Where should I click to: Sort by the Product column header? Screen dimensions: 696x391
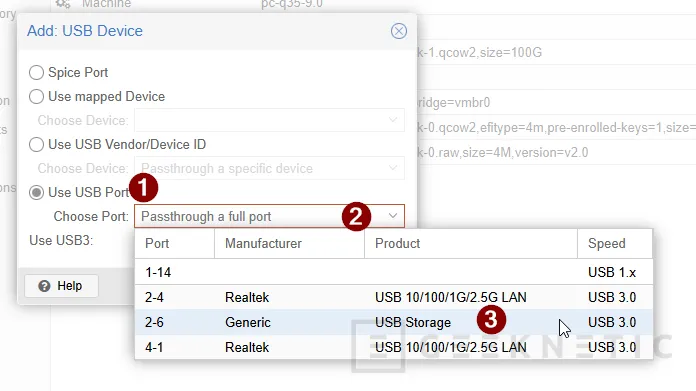(x=471, y=244)
